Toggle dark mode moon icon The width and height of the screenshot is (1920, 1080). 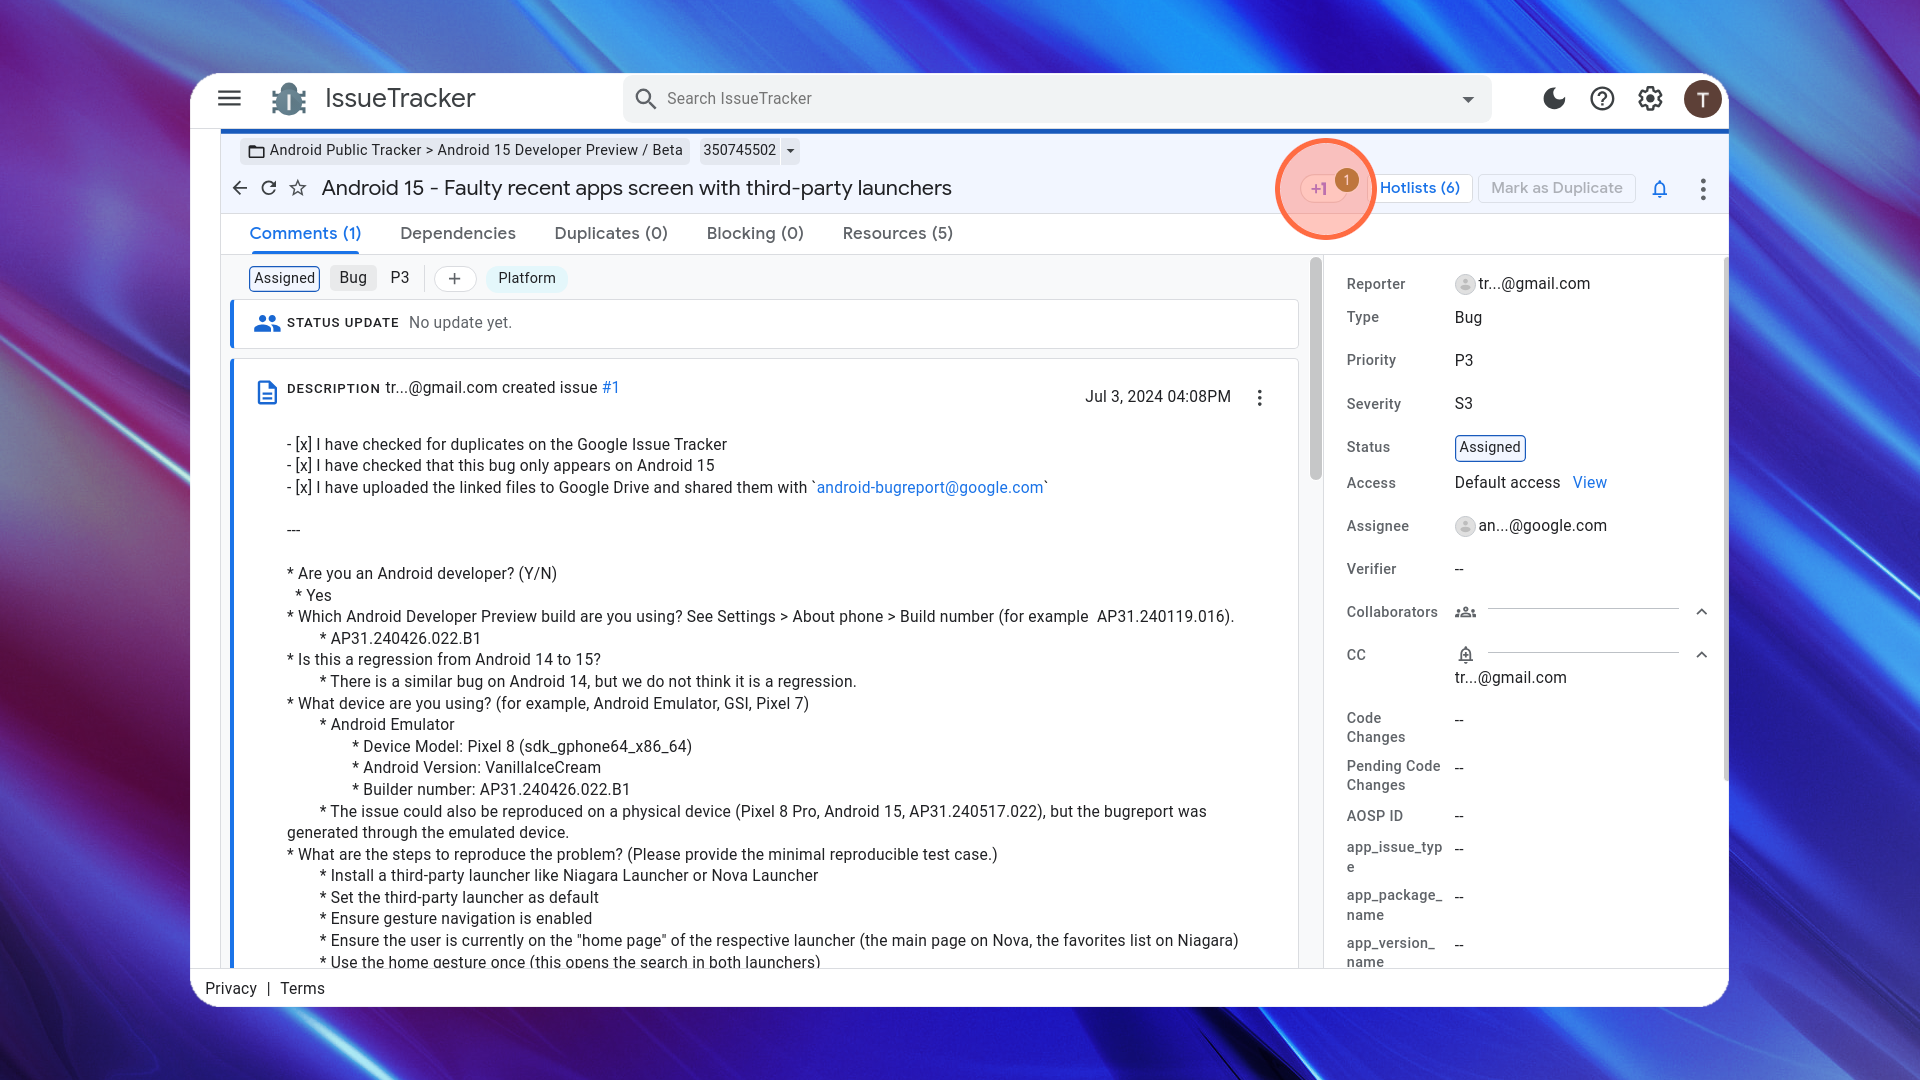pyautogui.click(x=1554, y=98)
